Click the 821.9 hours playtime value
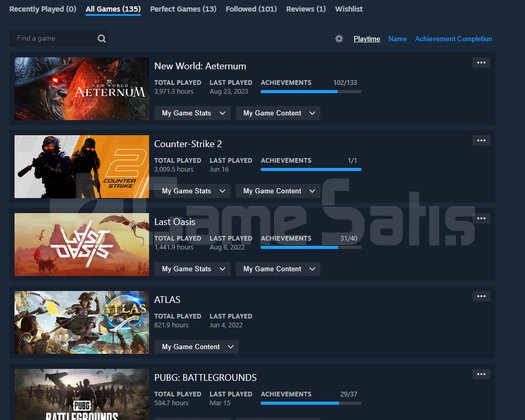Image resolution: width=525 pixels, height=420 pixels. [171, 325]
